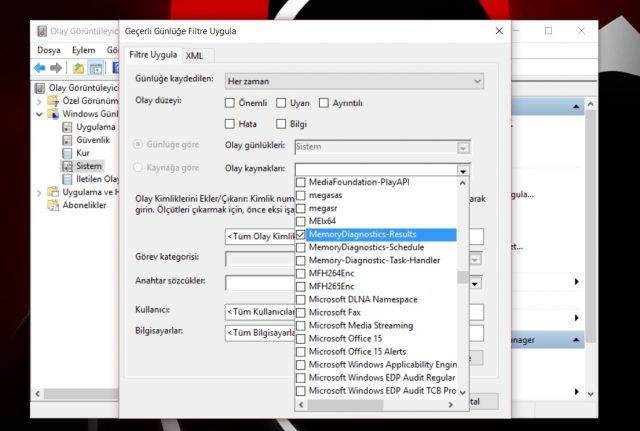
Task: Click the source list vertical scrollbar thumb
Action: coord(462,277)
